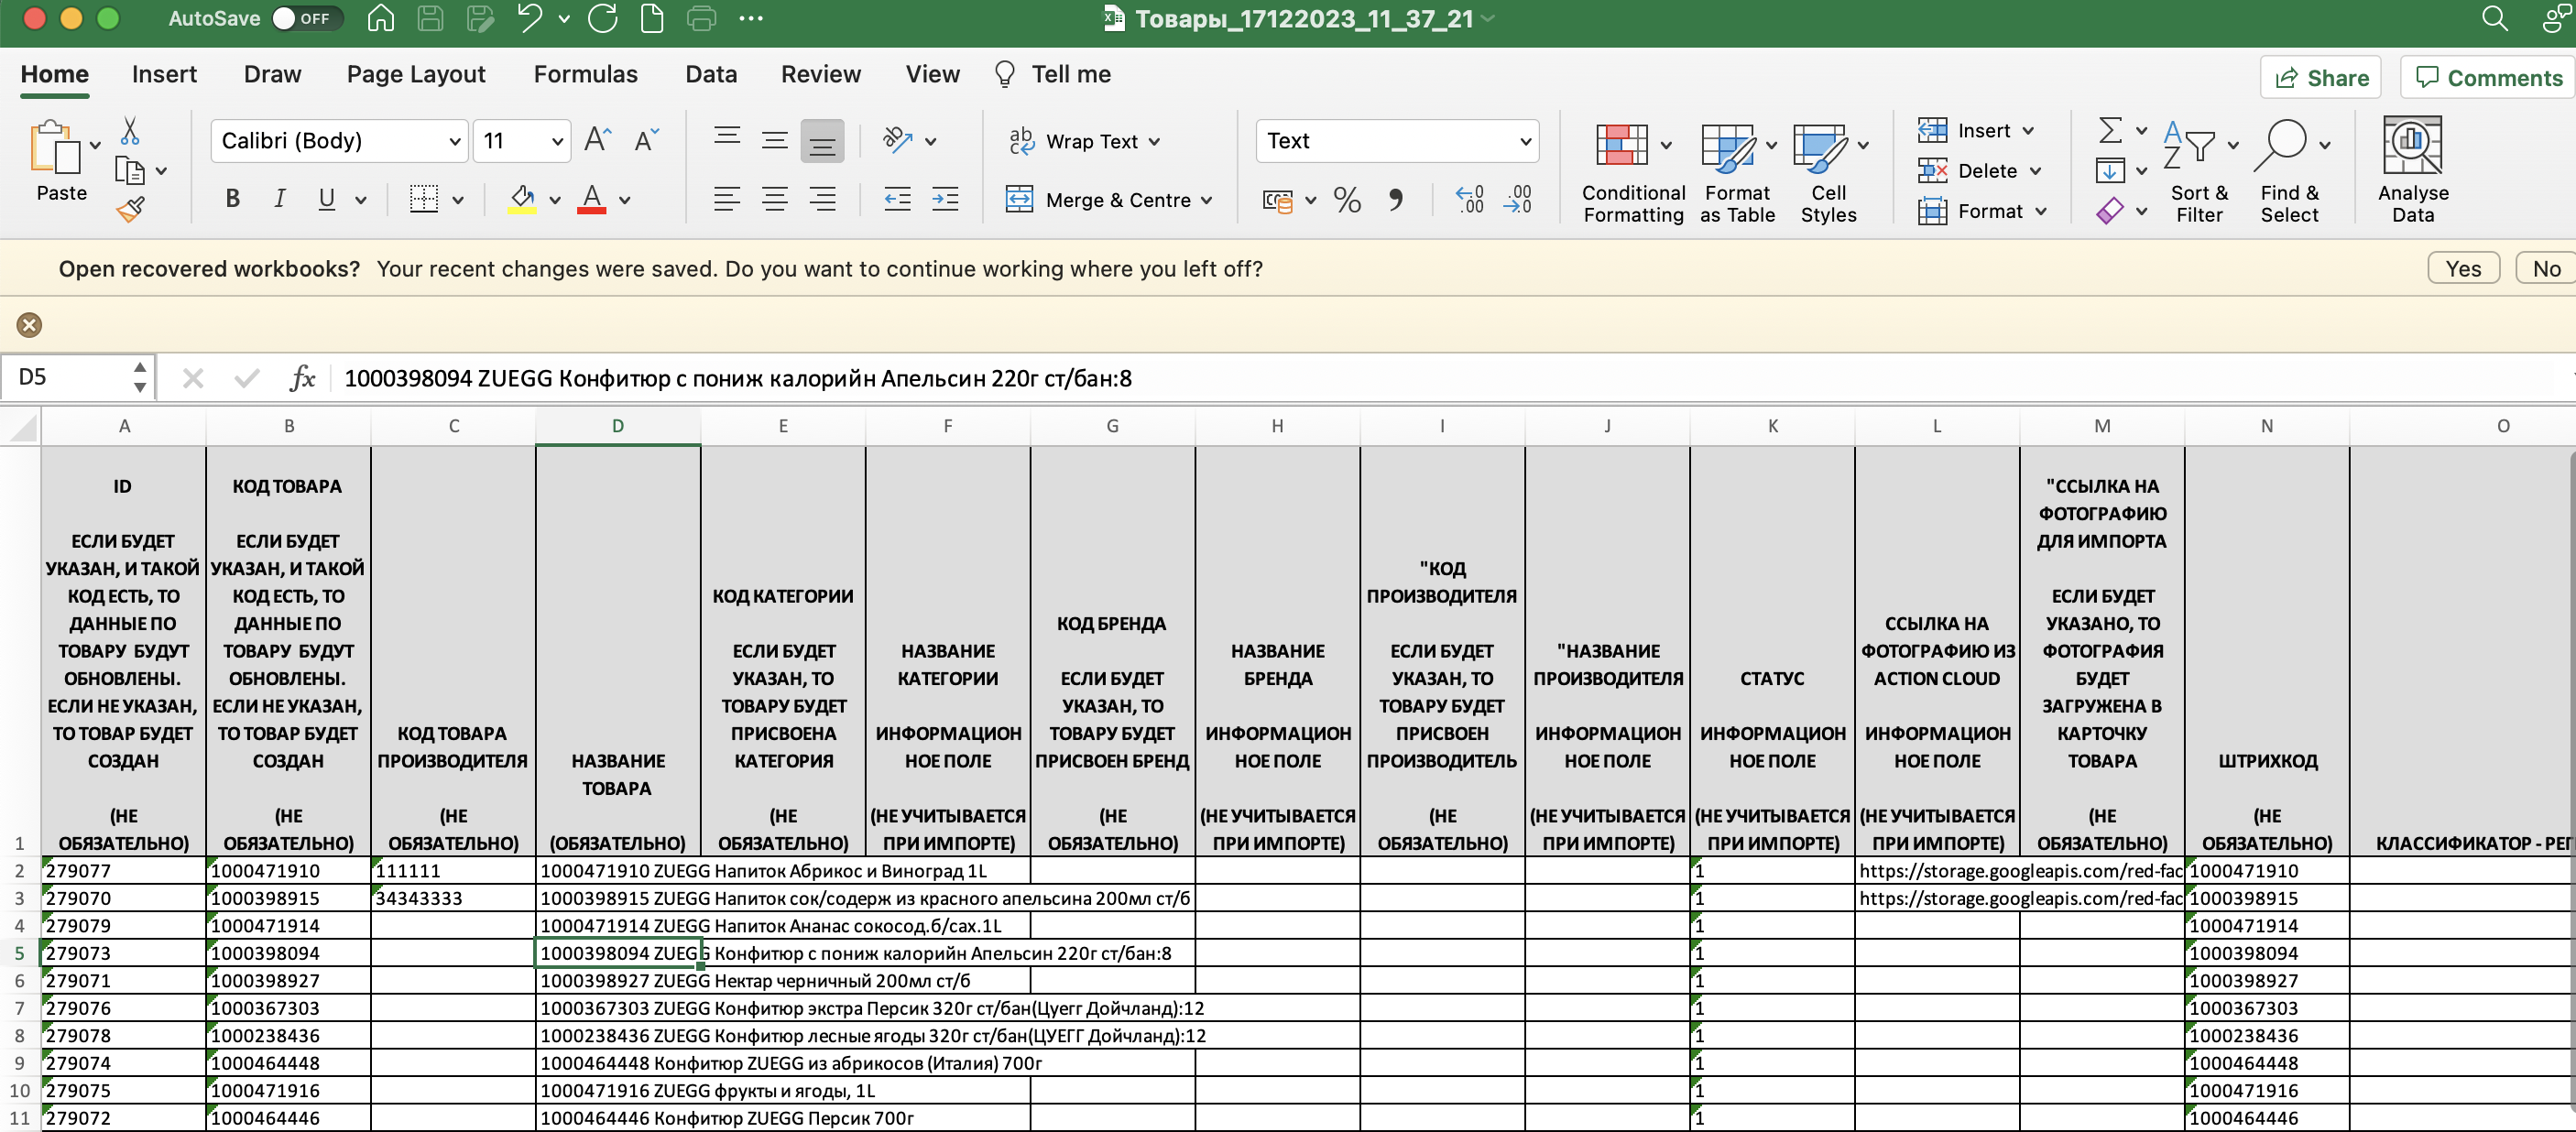Screen dimensions: 2576x1132
Task: Click the Undo arrow icon
Action: tap(530, 18)
